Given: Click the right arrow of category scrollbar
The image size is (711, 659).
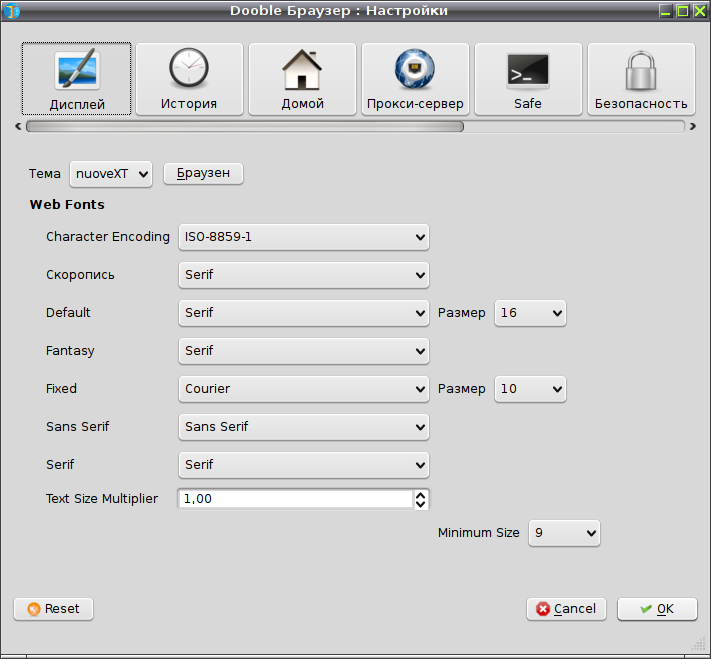Looking at the screenshot, I should pyautogui.click(x=692, y=127).
